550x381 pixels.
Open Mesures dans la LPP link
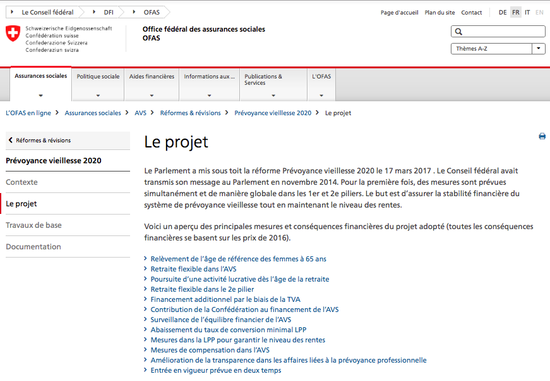click(x=238, y=340)
